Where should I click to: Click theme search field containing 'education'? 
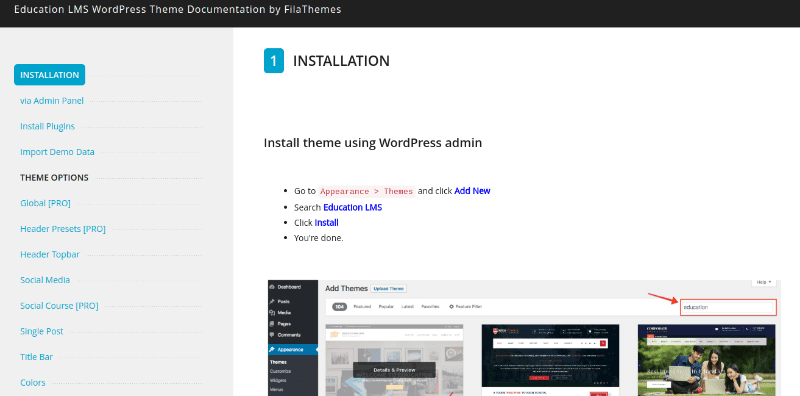coord(729,307)
